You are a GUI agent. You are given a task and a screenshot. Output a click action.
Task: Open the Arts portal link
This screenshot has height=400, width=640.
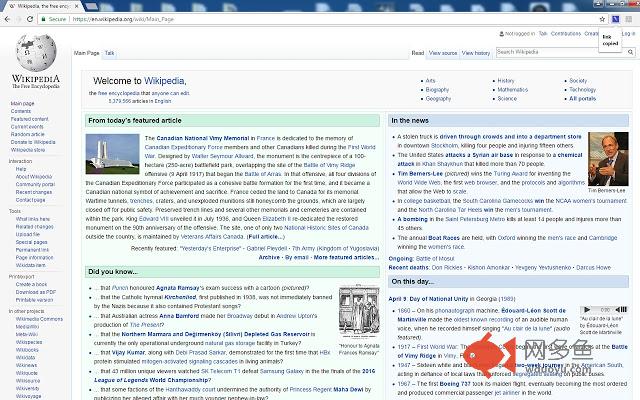(x=430, y=81)
